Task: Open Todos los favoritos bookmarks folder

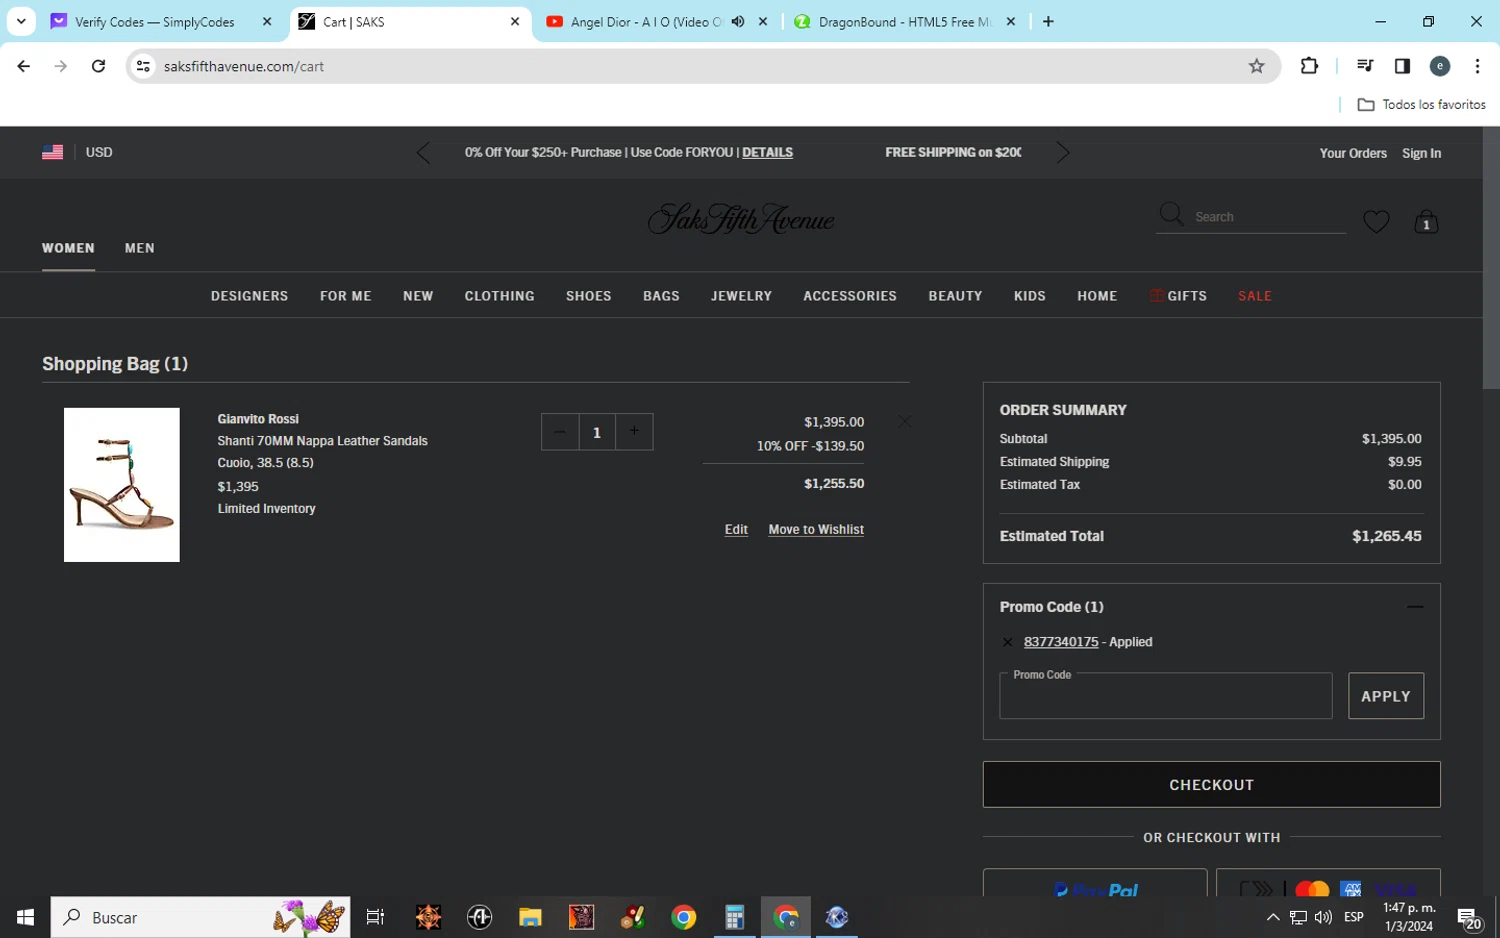Action: coord(1421,104)
